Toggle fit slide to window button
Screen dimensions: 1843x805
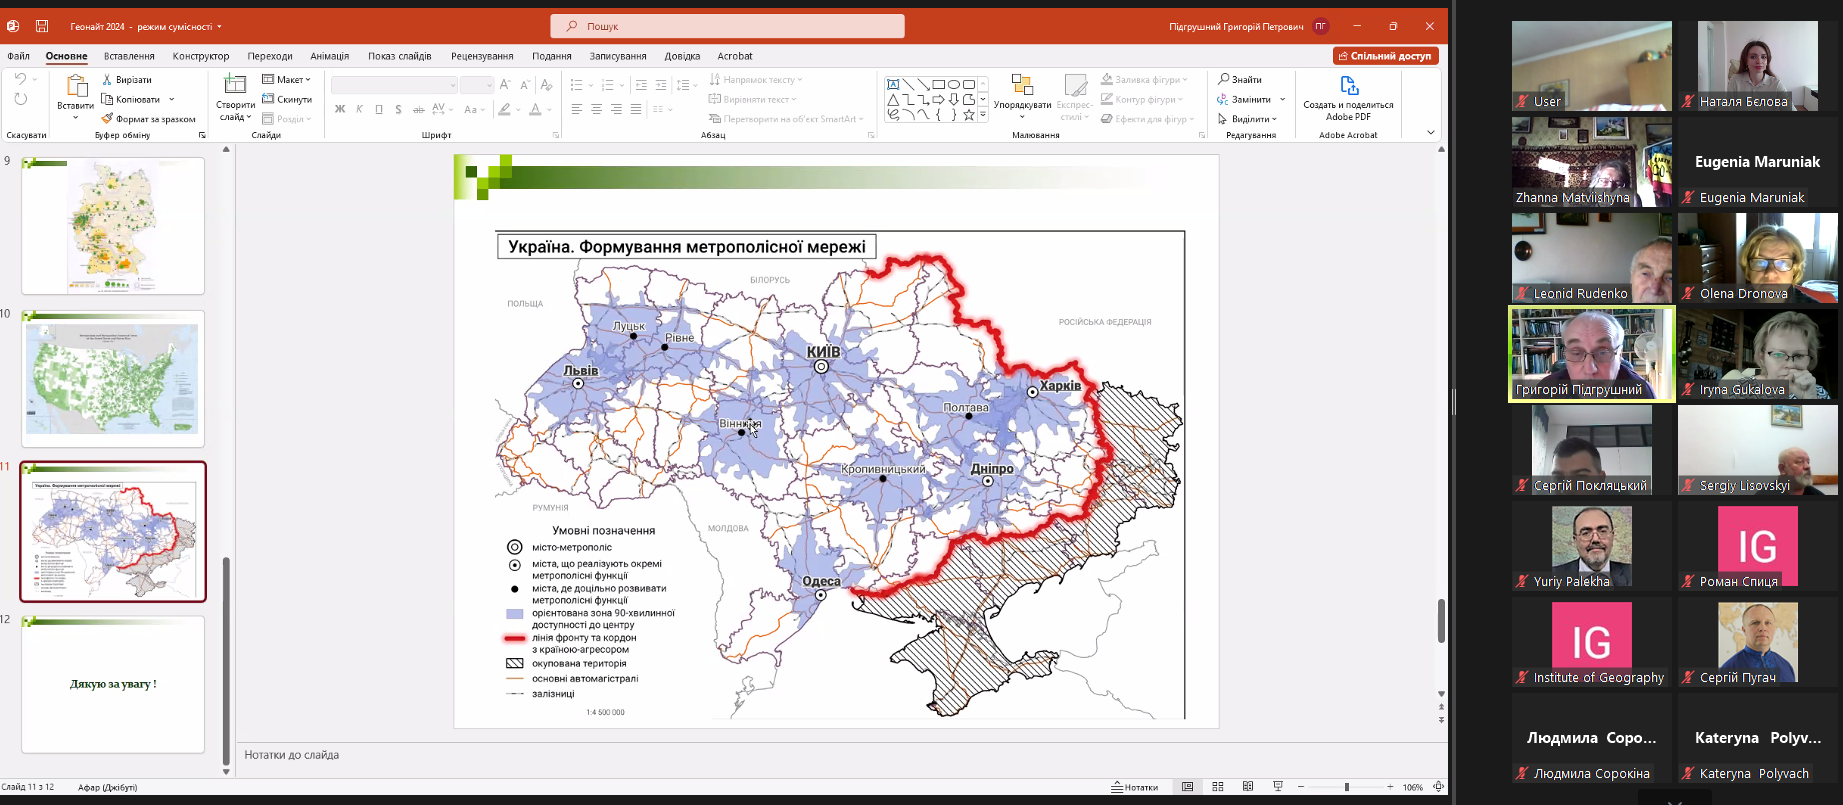click(1438, 787)
